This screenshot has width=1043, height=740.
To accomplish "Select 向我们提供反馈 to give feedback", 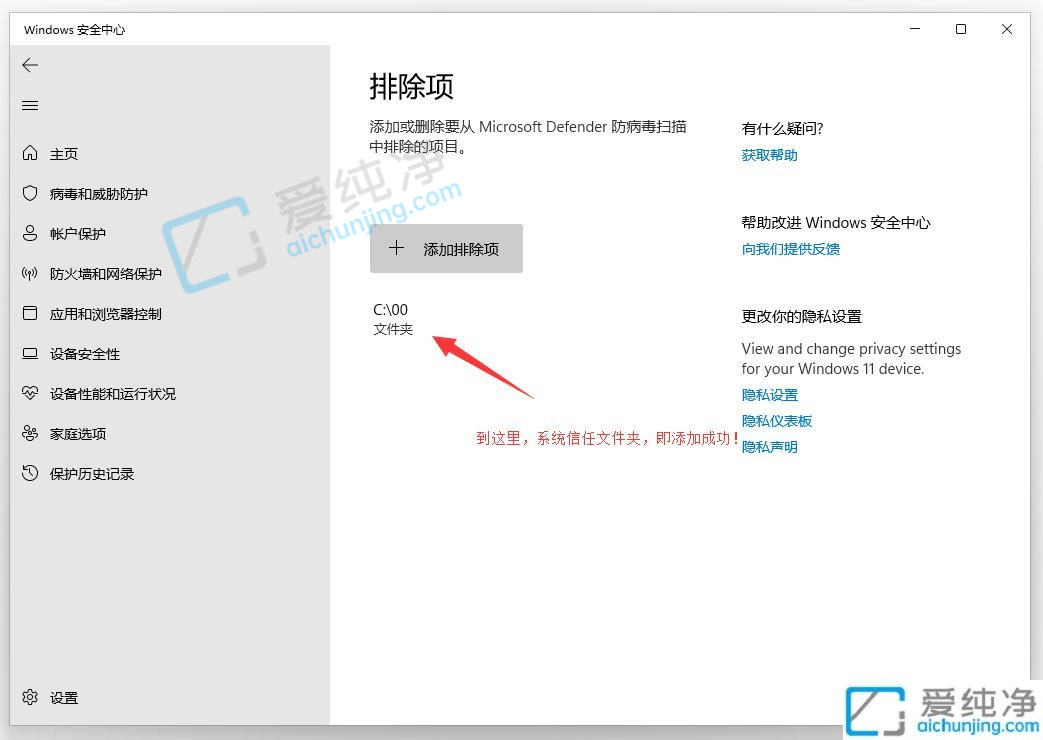I will [790, 248].
